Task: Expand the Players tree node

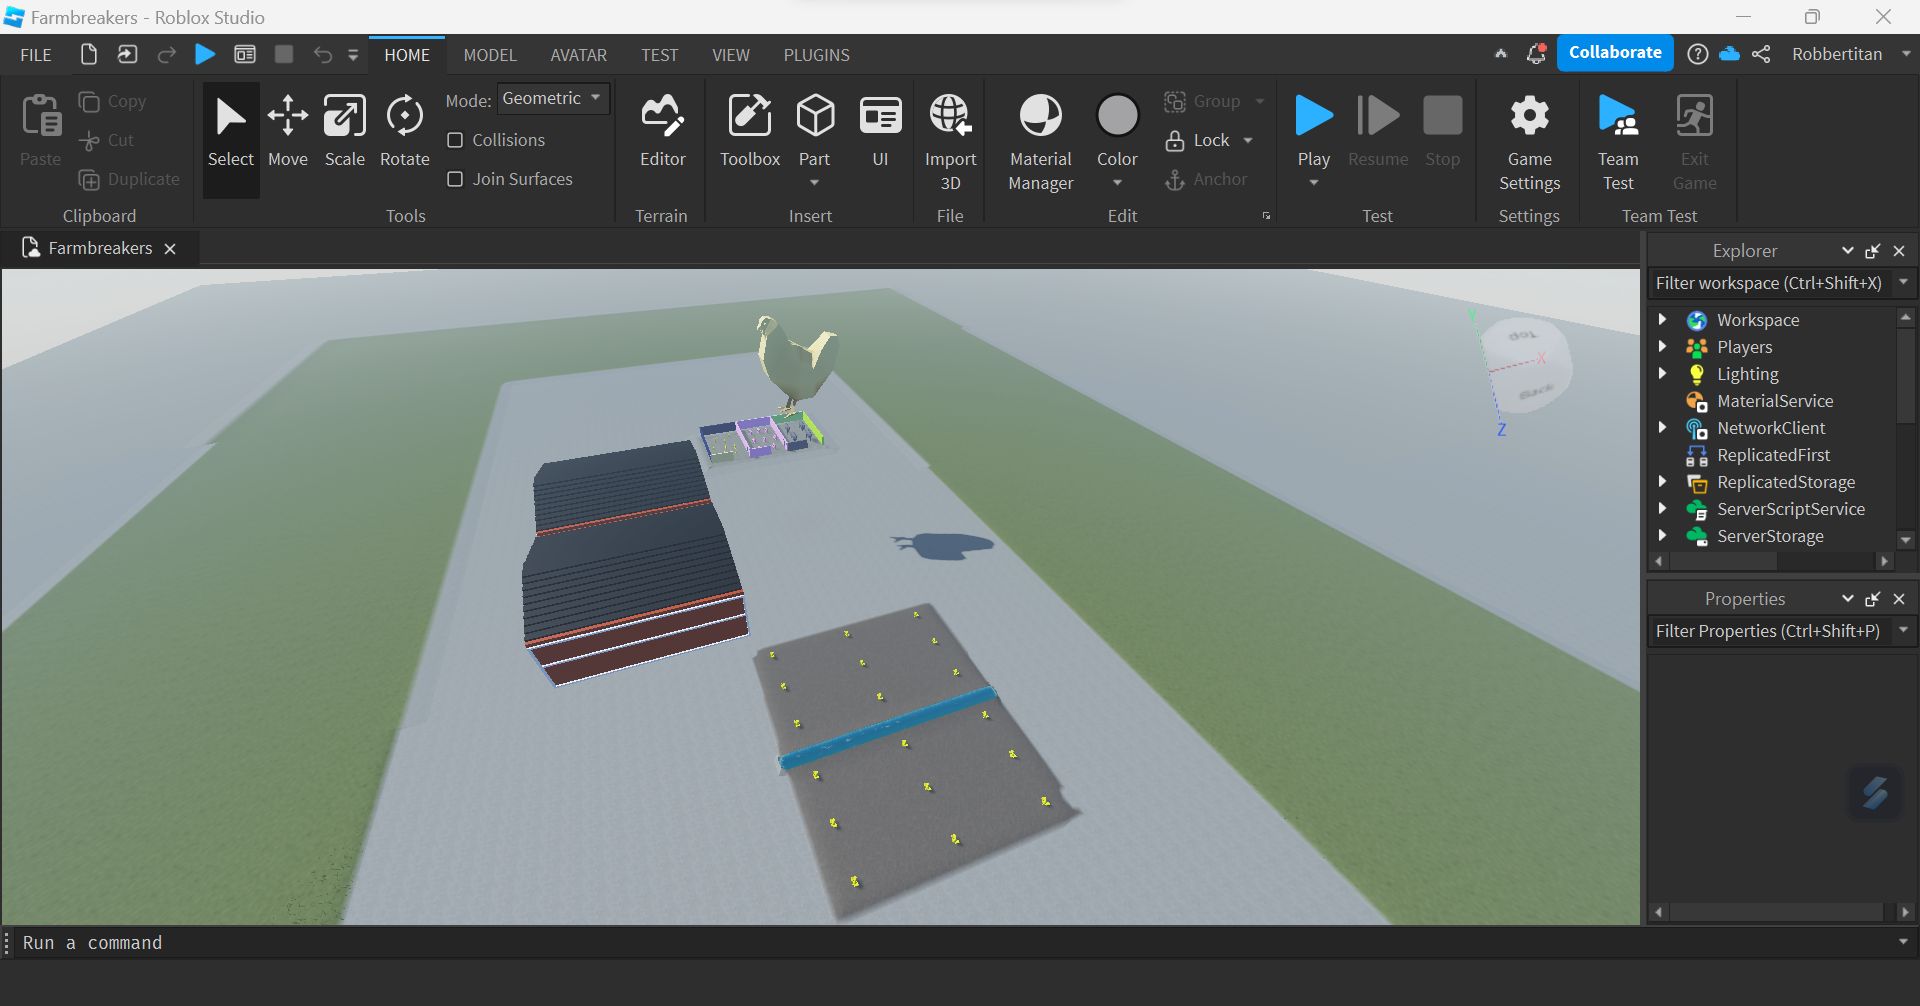Action: 1662,347
